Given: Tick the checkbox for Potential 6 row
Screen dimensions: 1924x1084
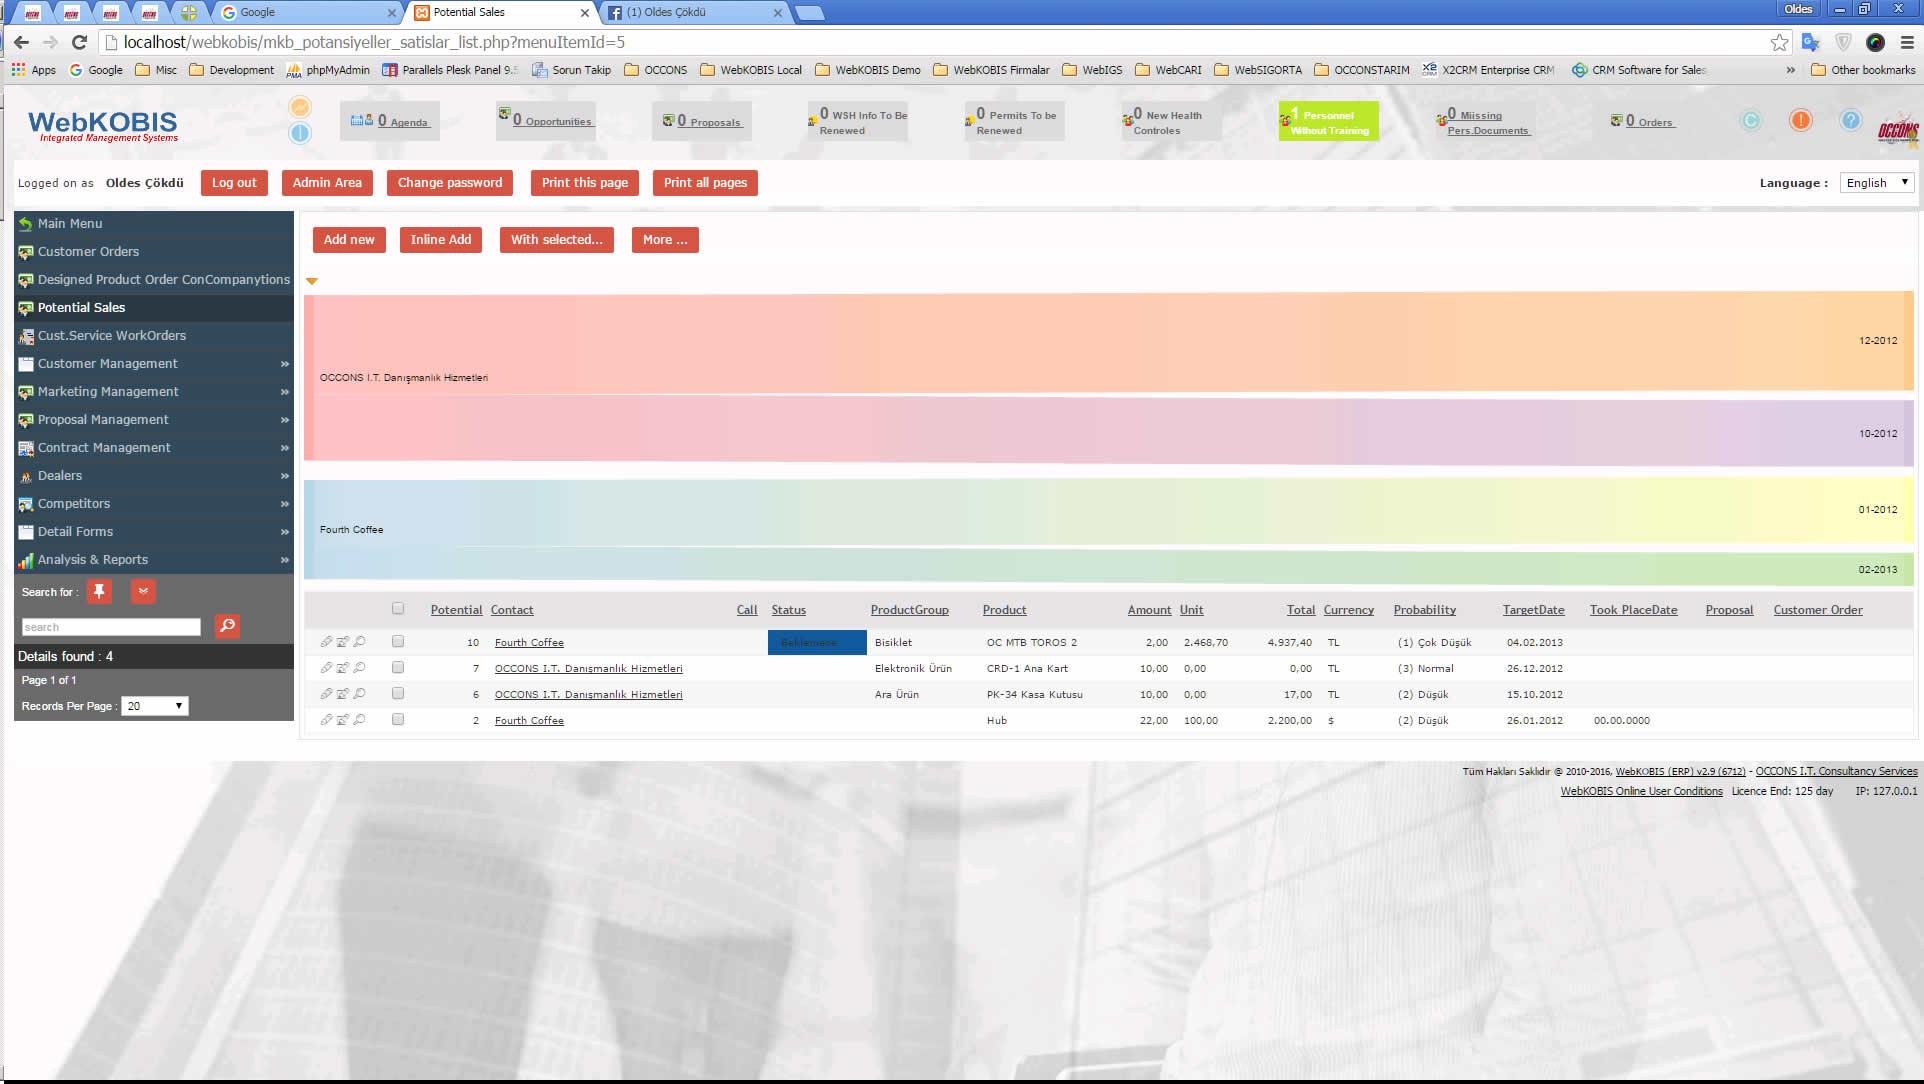Looking at the screenshot, I should (x=398, y=693).
